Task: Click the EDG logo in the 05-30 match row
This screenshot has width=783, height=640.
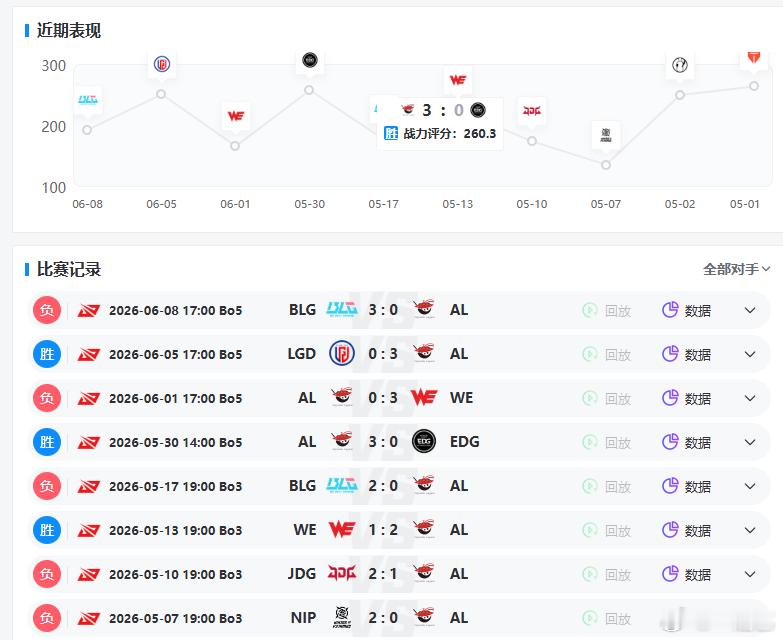Action: coord(424,441)
